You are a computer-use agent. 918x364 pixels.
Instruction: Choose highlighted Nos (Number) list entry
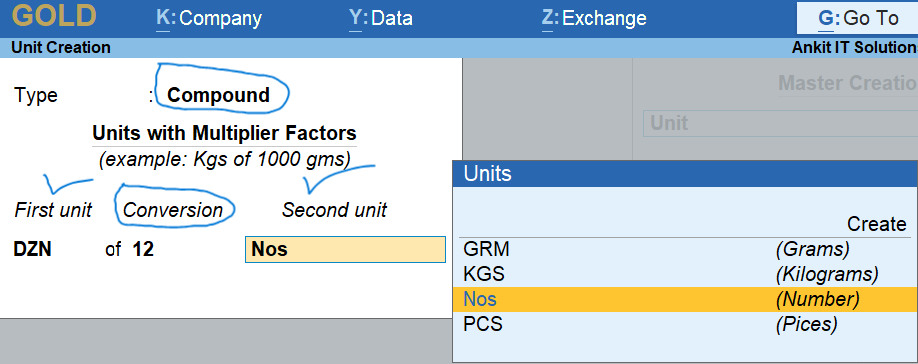pos(685,300)
